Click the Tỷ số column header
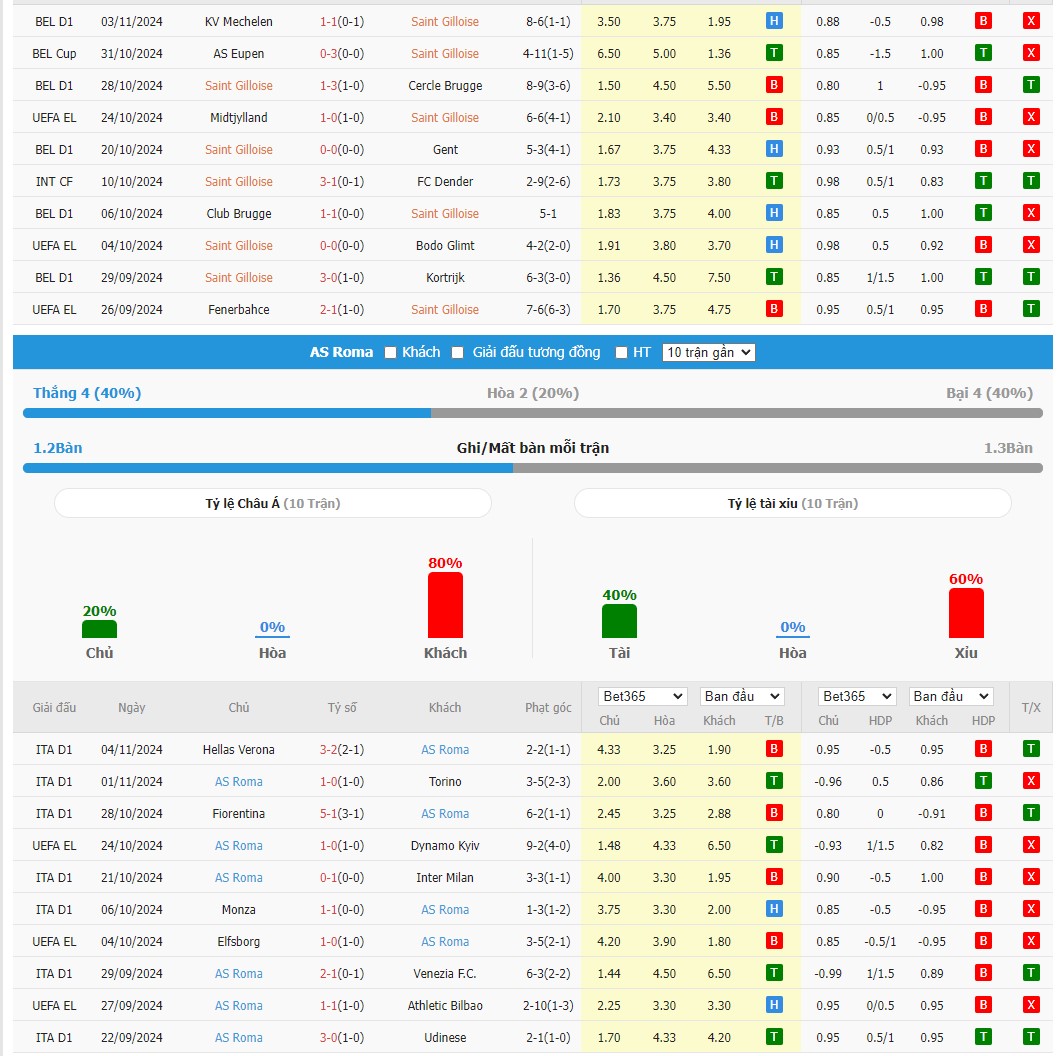 pyautogui.click(x=342, y=708)
